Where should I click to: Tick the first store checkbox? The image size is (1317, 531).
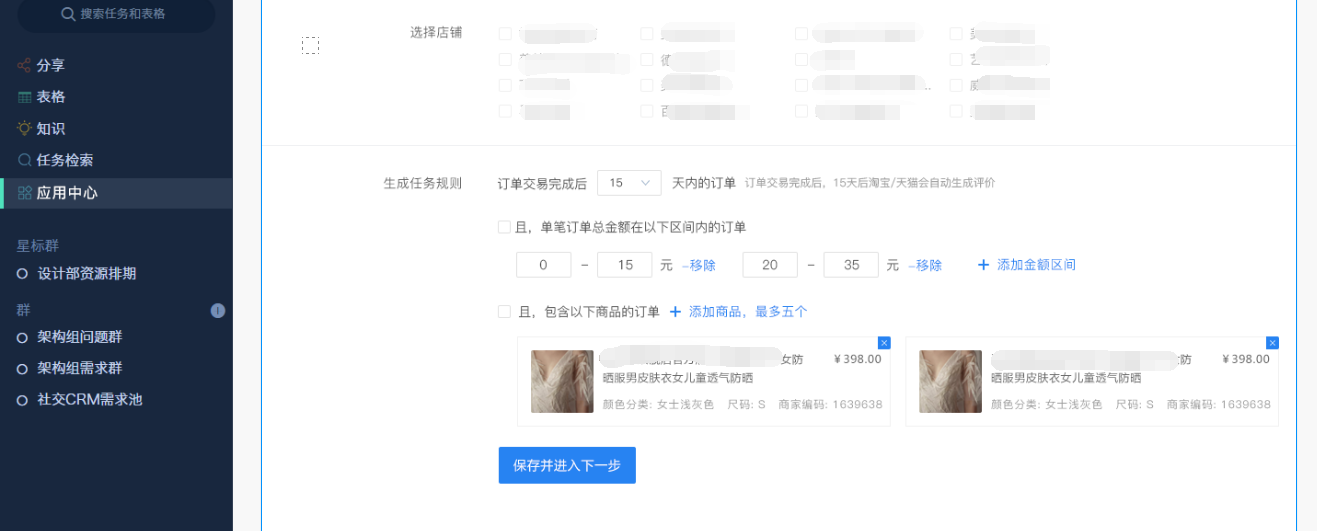(505, 34)
